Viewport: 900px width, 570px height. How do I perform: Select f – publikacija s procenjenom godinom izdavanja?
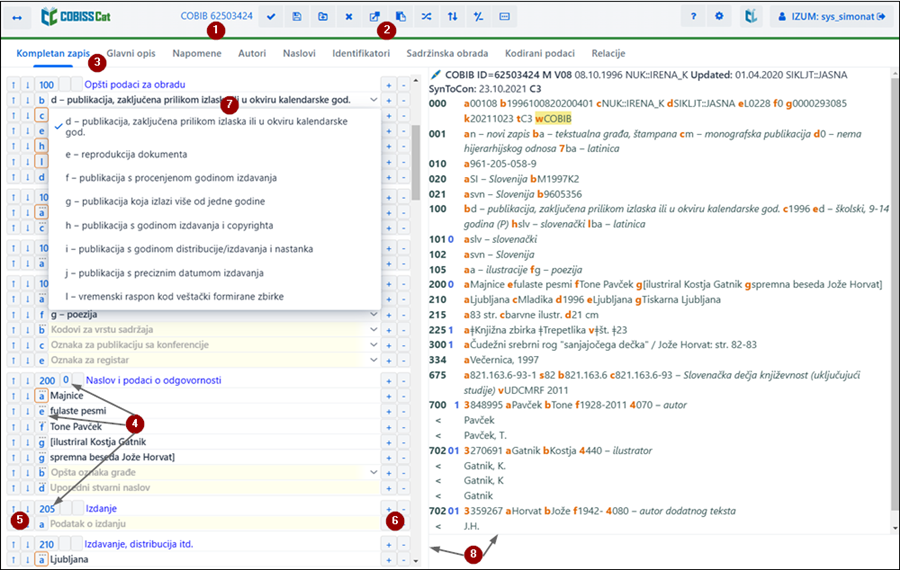point(215,178)
